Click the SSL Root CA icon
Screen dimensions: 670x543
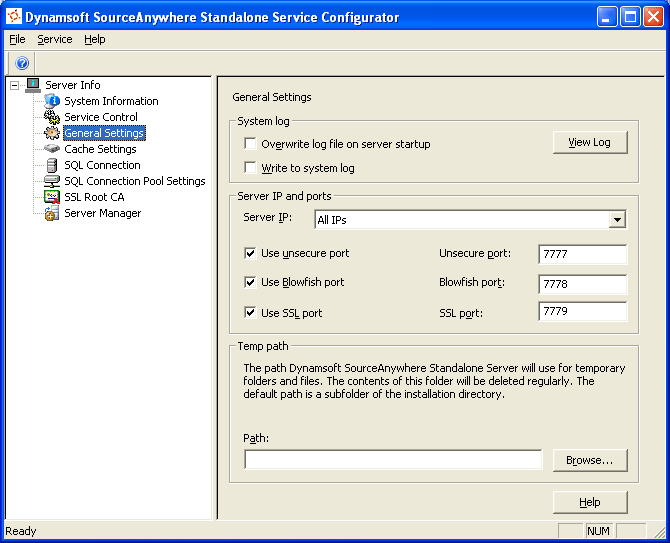tap(52, 197)
